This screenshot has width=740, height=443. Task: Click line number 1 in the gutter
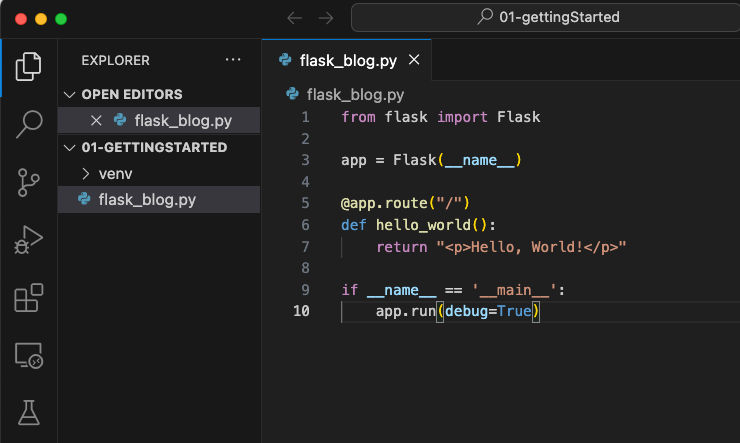pyautogui.click(x=305, y=117)
